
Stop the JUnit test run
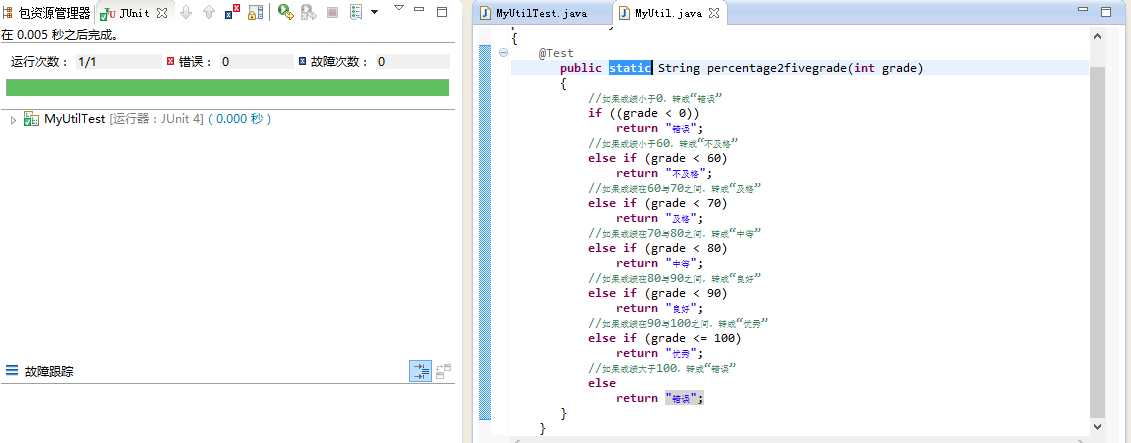(x=333, y=12)
